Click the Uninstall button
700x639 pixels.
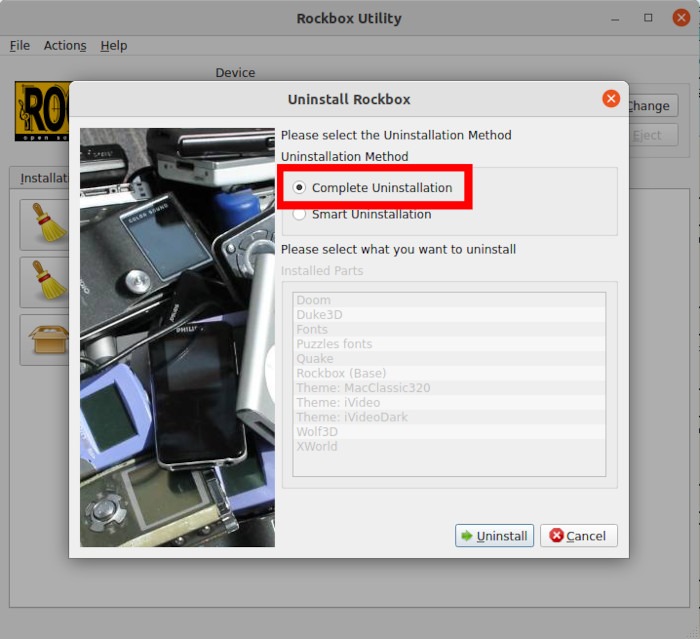pos(494,535)
